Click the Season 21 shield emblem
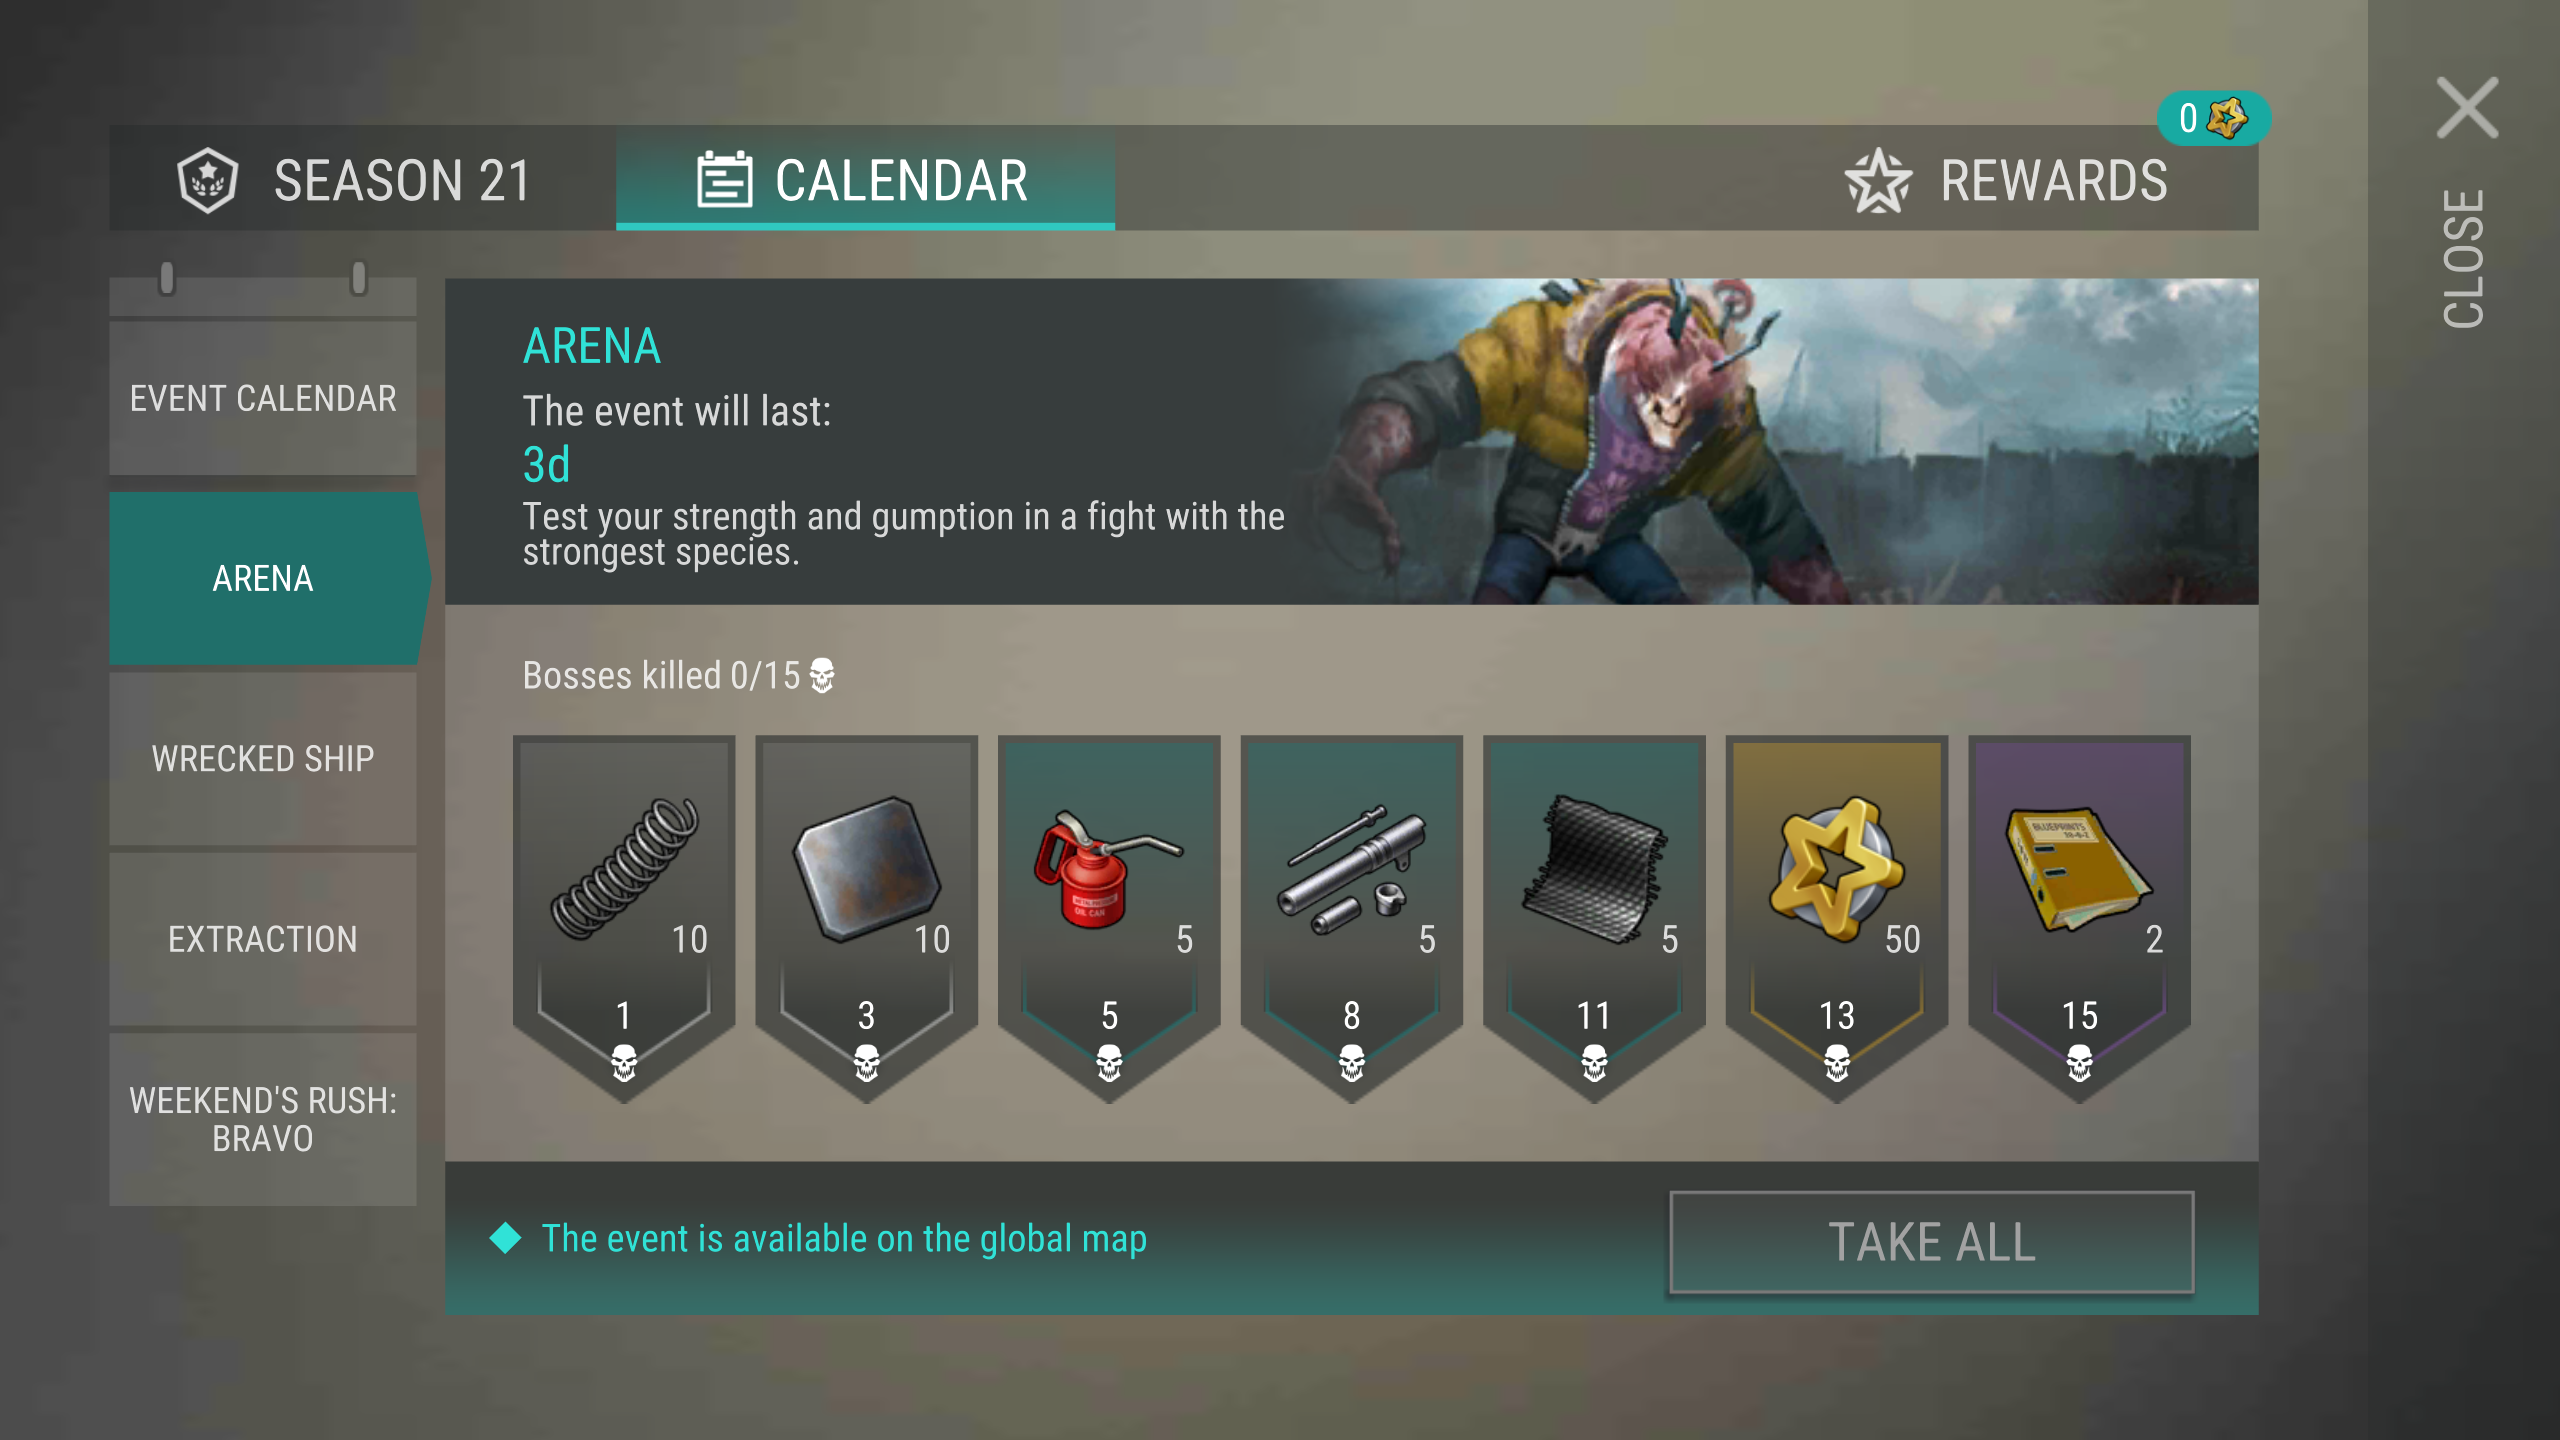Viewport: 2560px width, 1440px height. tap(207, 180)
